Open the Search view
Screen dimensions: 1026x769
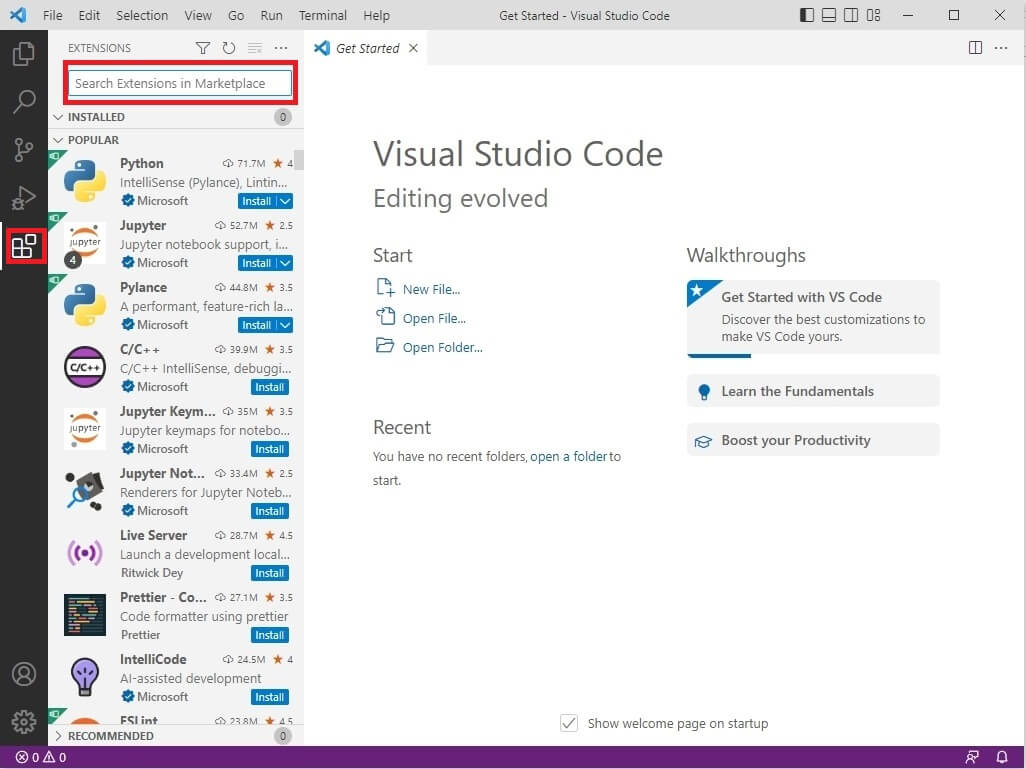pos(24,101)
